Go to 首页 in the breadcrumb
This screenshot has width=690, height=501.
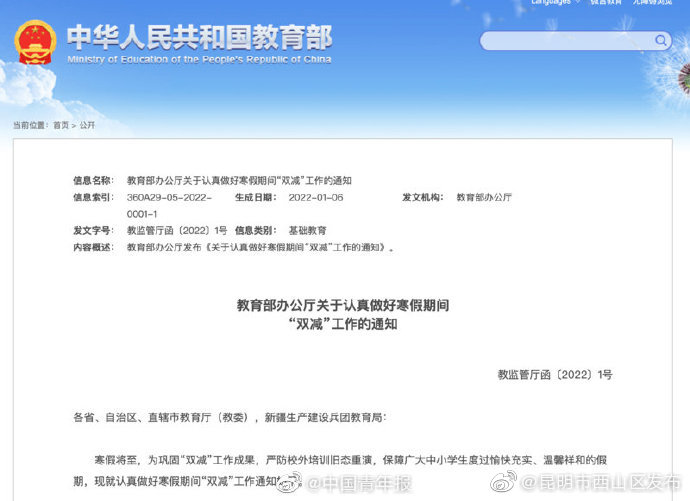pos(61,125)
